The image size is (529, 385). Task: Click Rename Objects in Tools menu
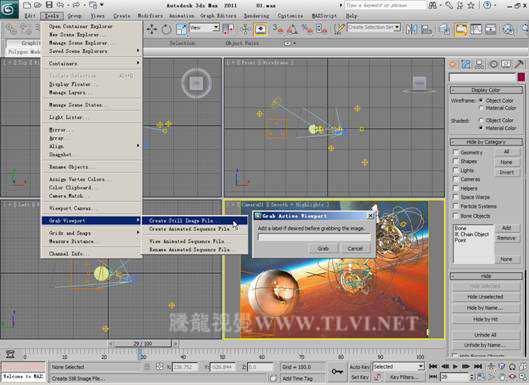[x=91, y=167]
